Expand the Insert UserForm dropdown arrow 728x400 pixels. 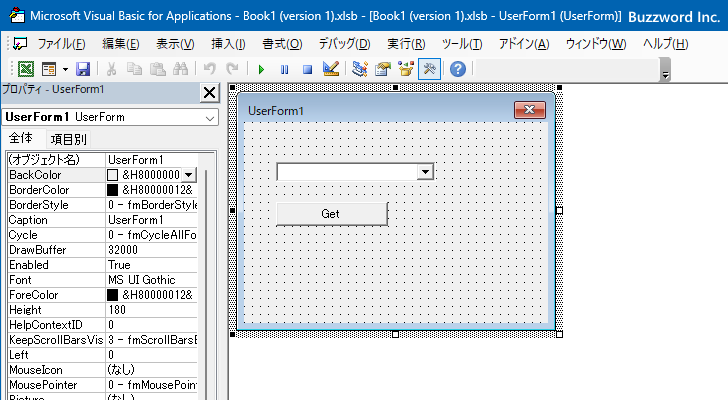[x=65, y=69]
